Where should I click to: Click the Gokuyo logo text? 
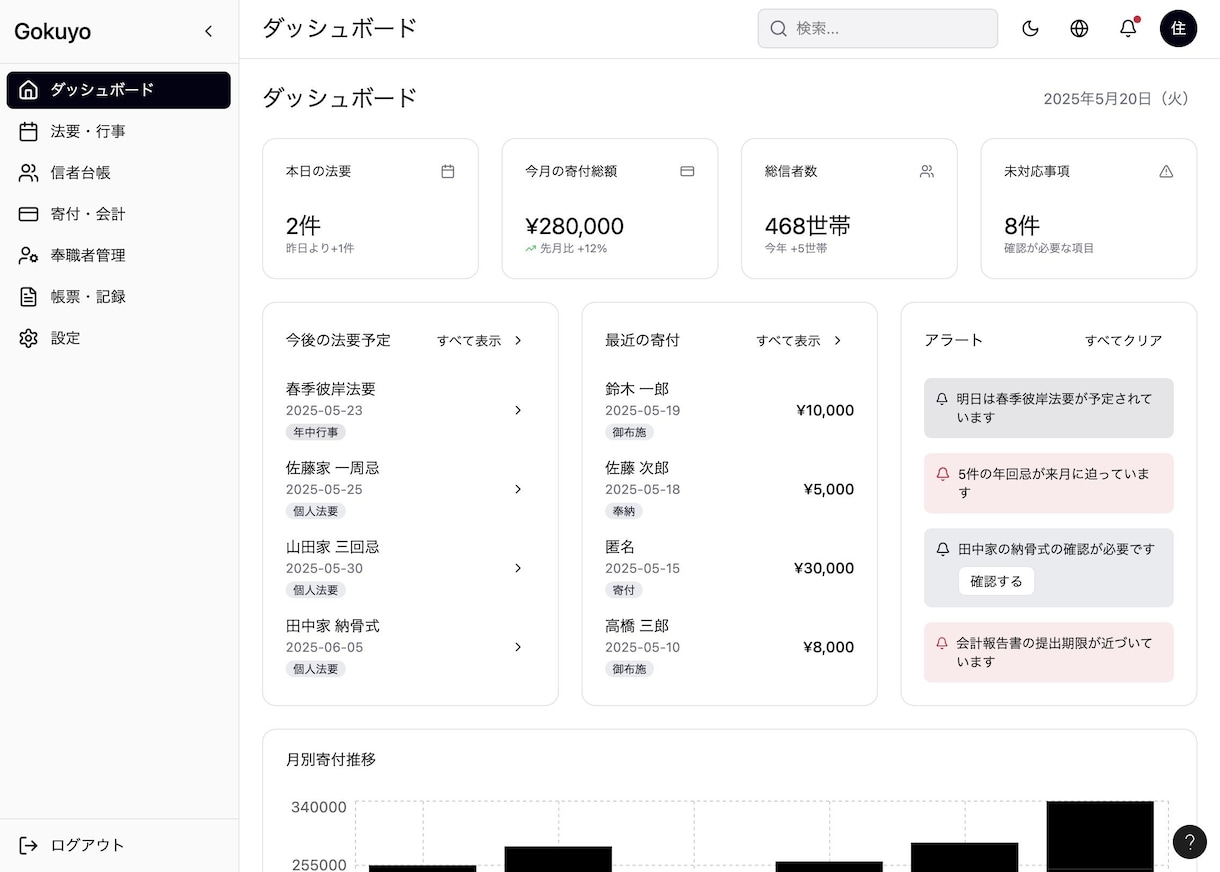(x=53, y=31)
